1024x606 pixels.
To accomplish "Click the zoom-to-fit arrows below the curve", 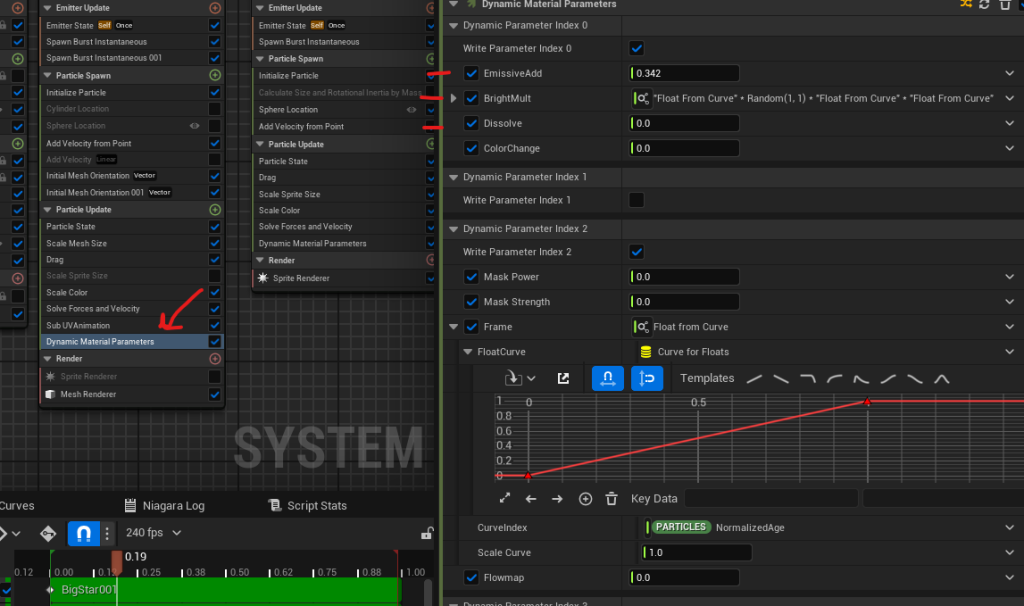I will click(x=505, y=498).
